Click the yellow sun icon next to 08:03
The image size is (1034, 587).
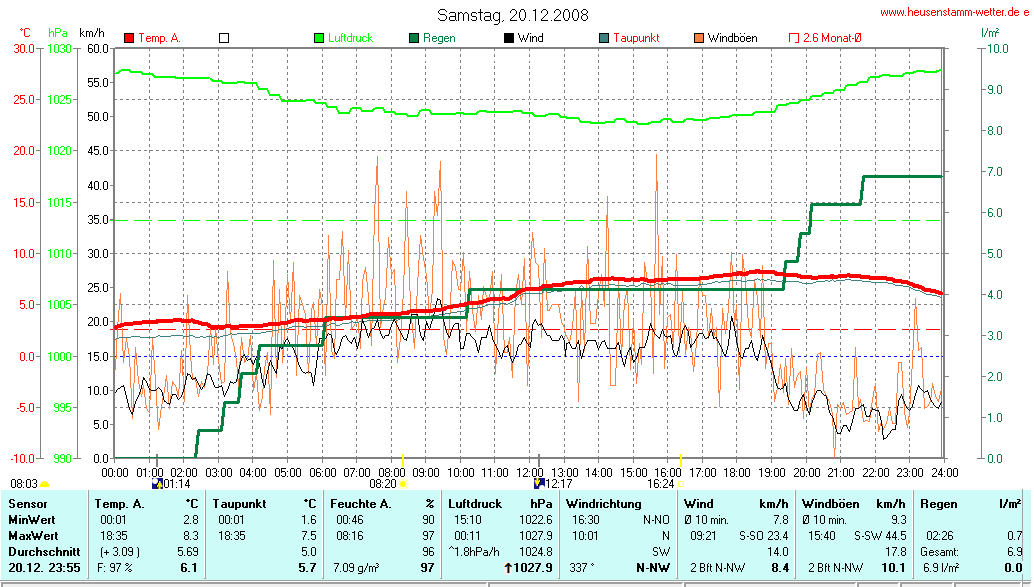click(45, 483)
